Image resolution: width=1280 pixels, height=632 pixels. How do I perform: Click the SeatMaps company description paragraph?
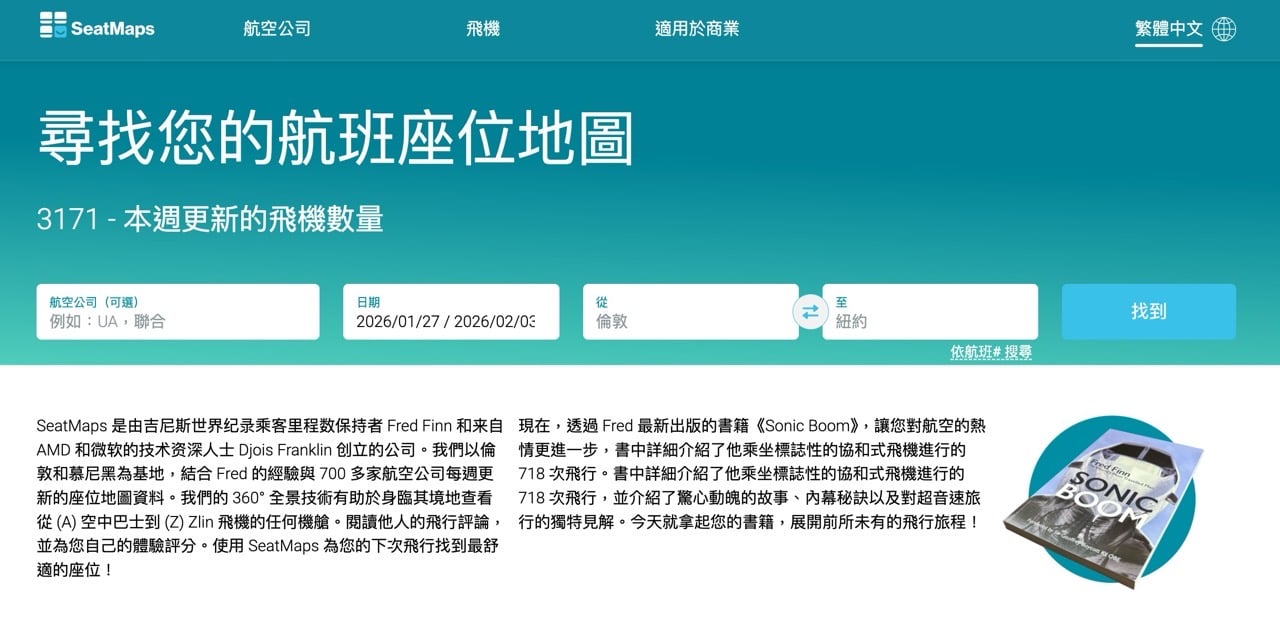[270, 497]
